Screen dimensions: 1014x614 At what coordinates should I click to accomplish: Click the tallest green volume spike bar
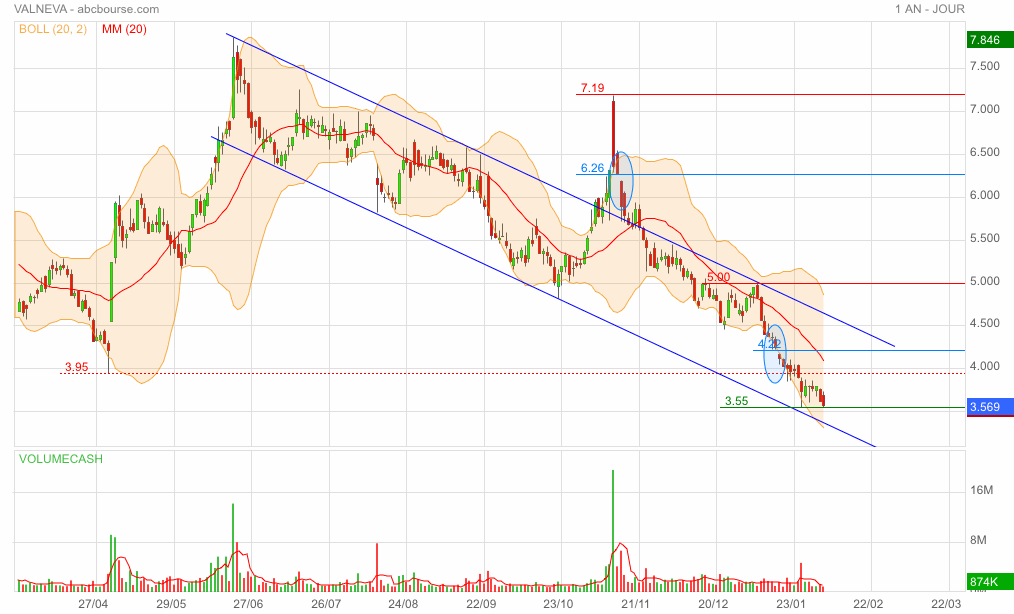[x=612, y=531]
